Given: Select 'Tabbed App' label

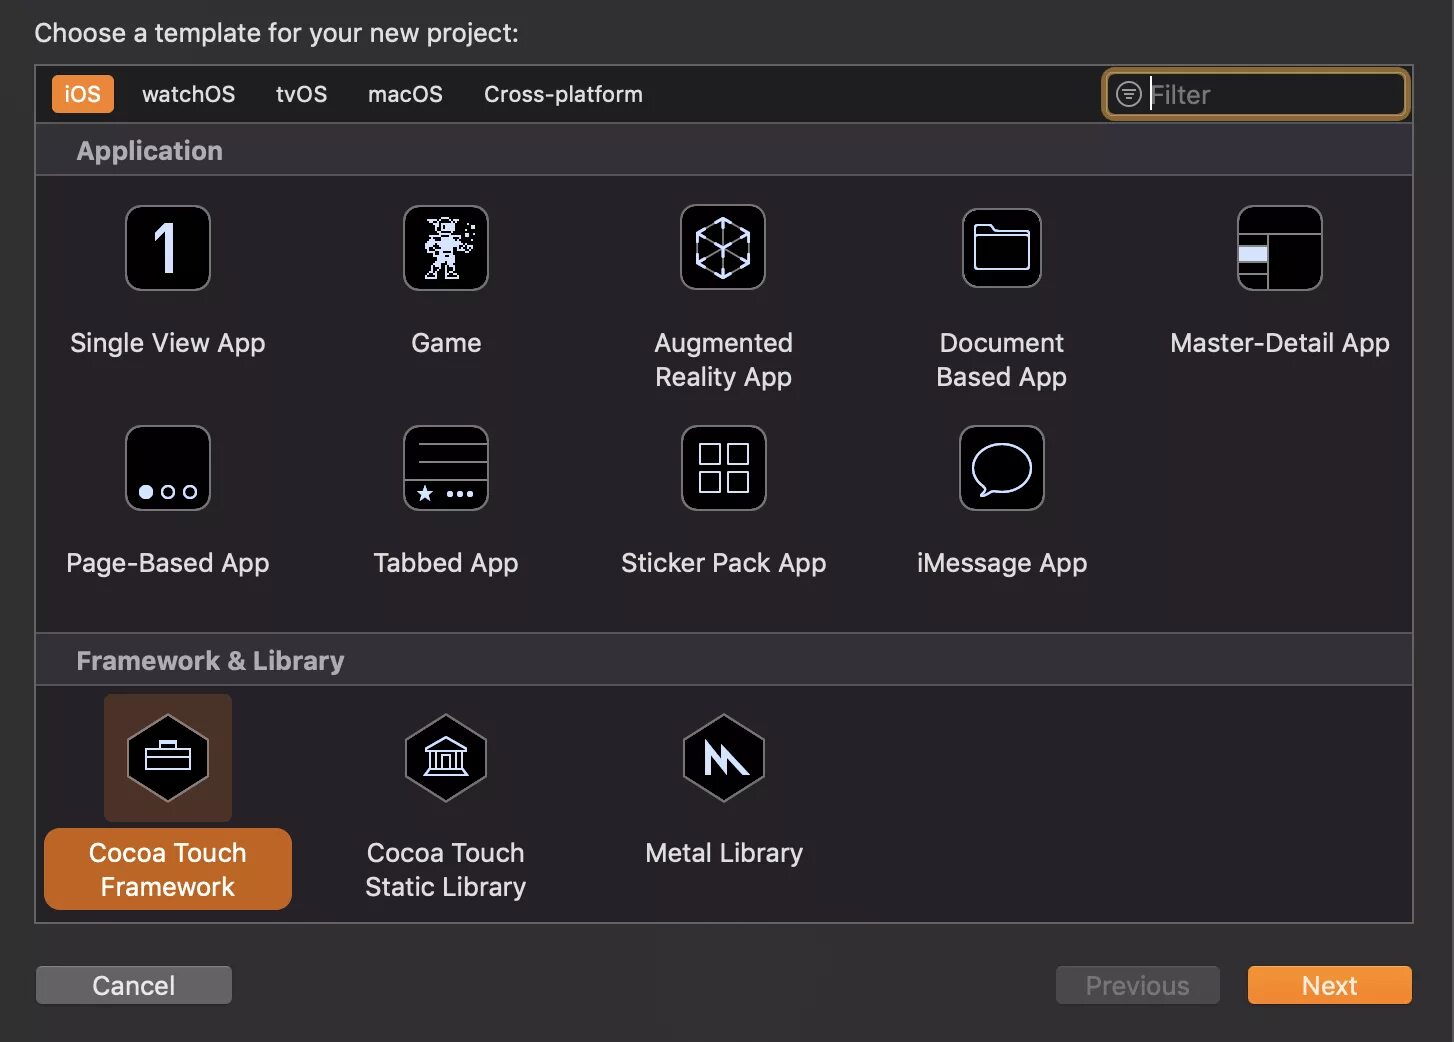Looking at the screenshot, I should point(446,563).
